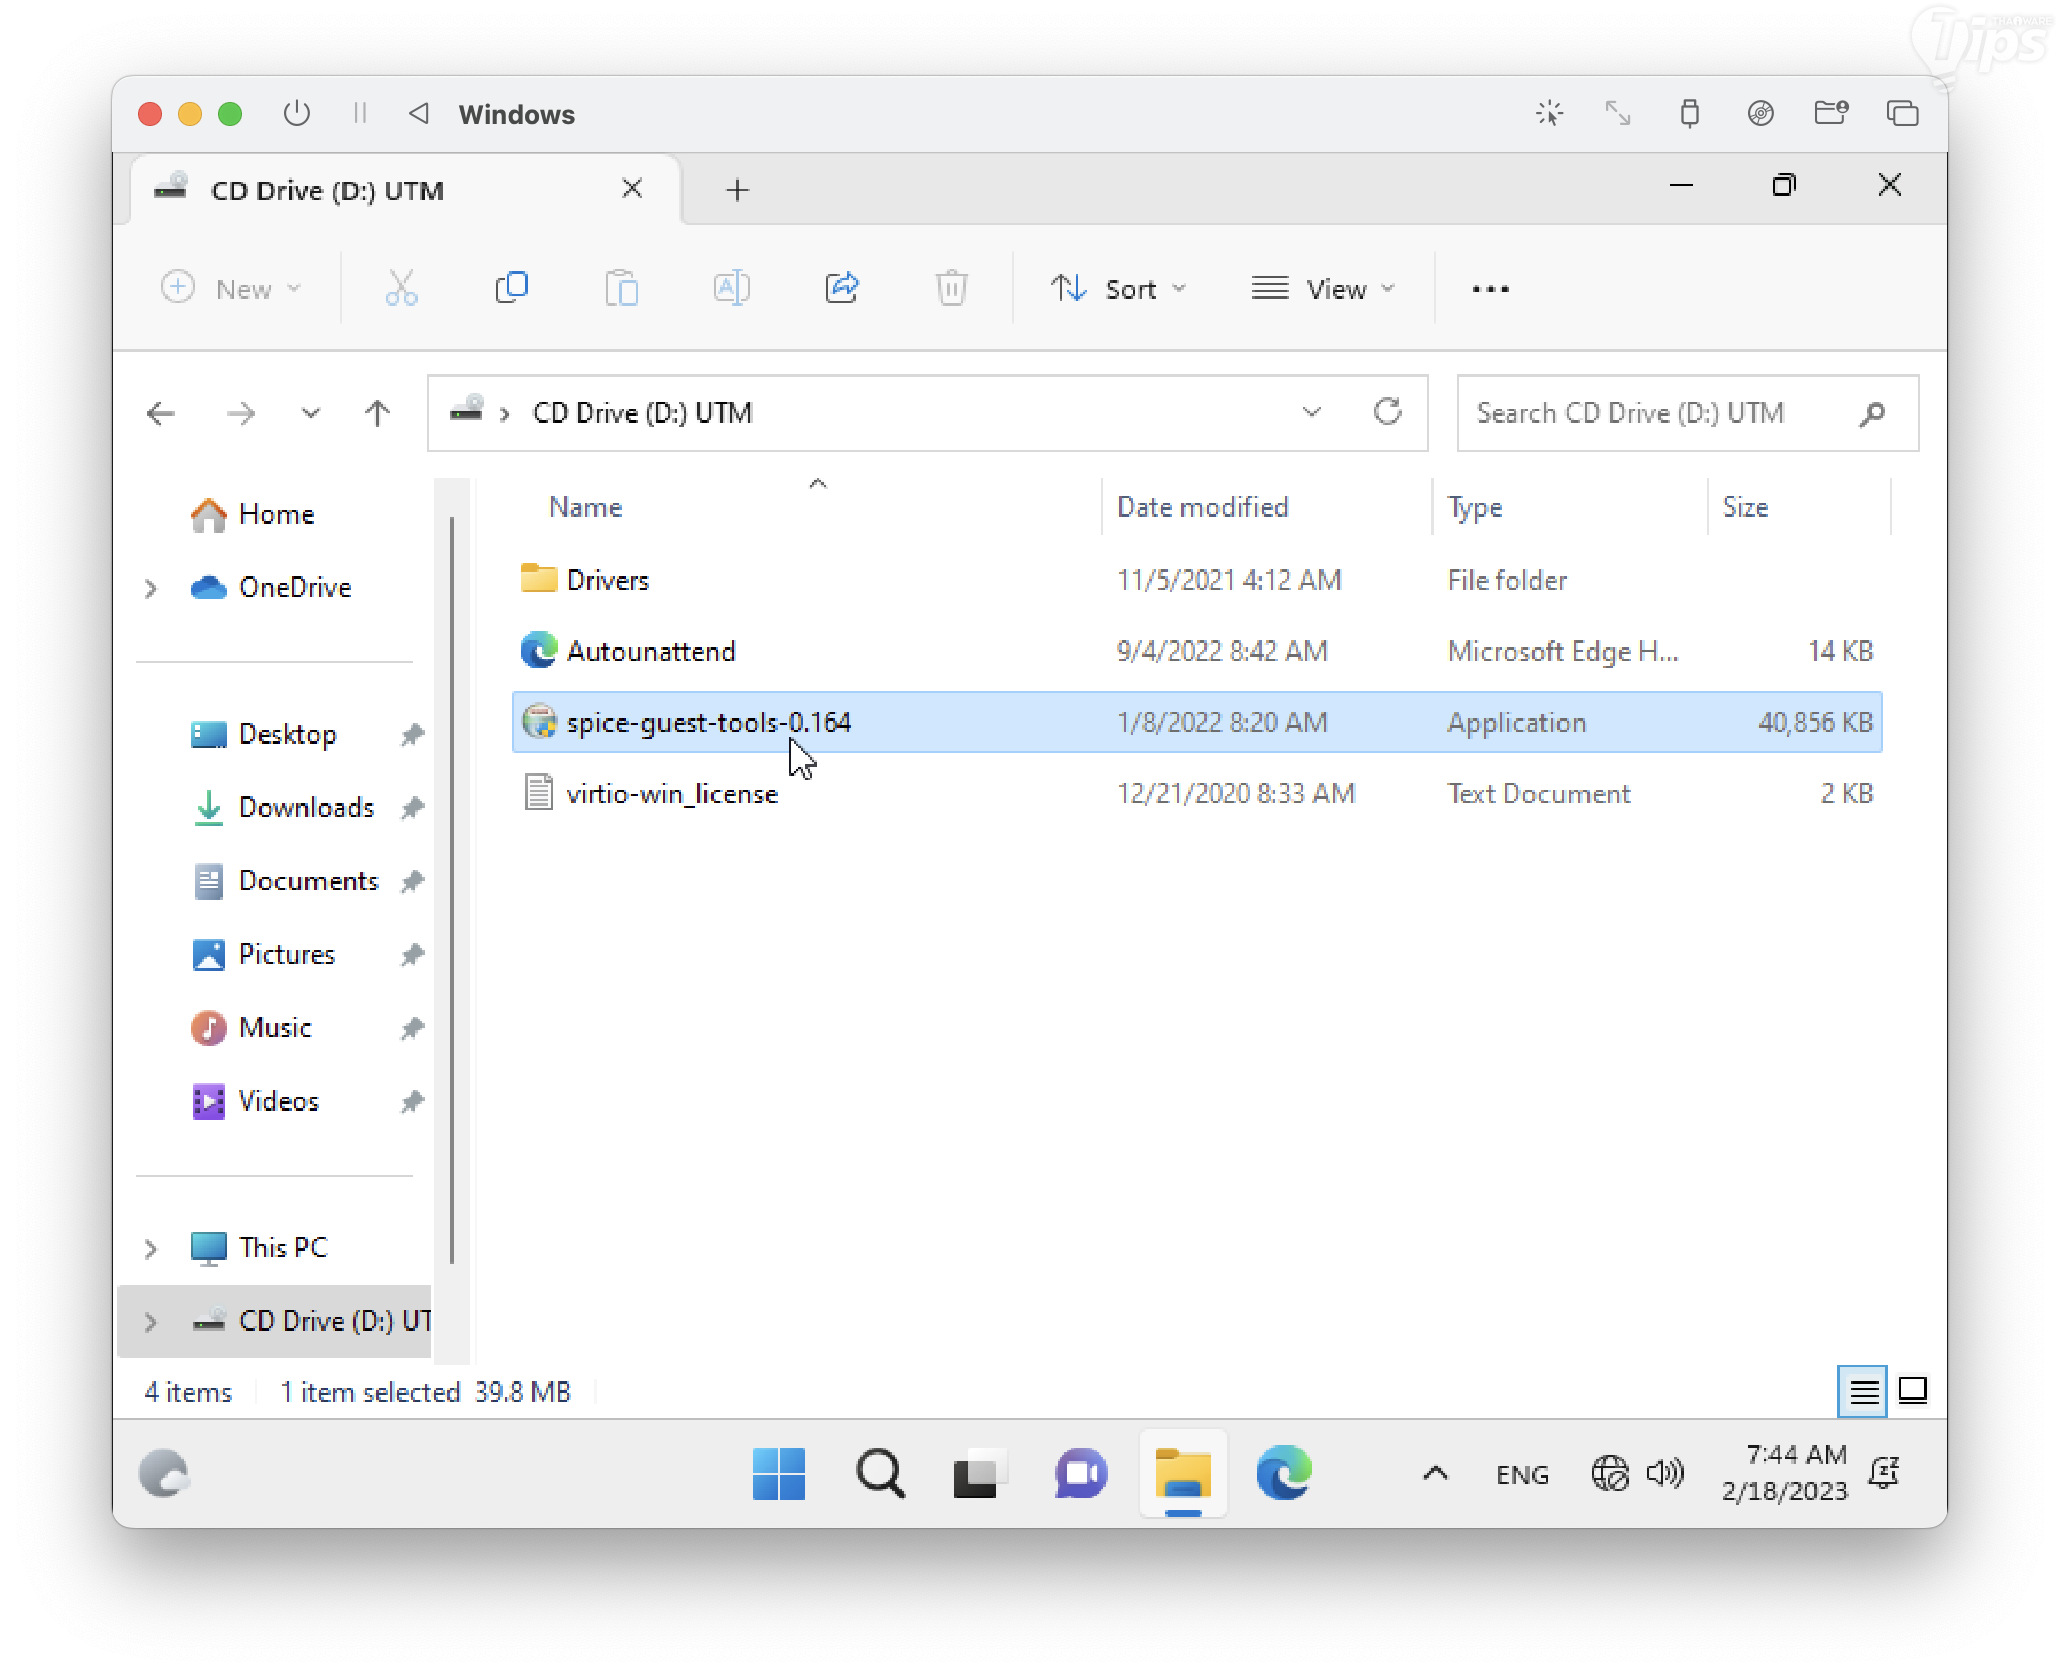Open the Sort dropdown menu
This screenshot has width=2060, height=1676.
(1118, 289)
